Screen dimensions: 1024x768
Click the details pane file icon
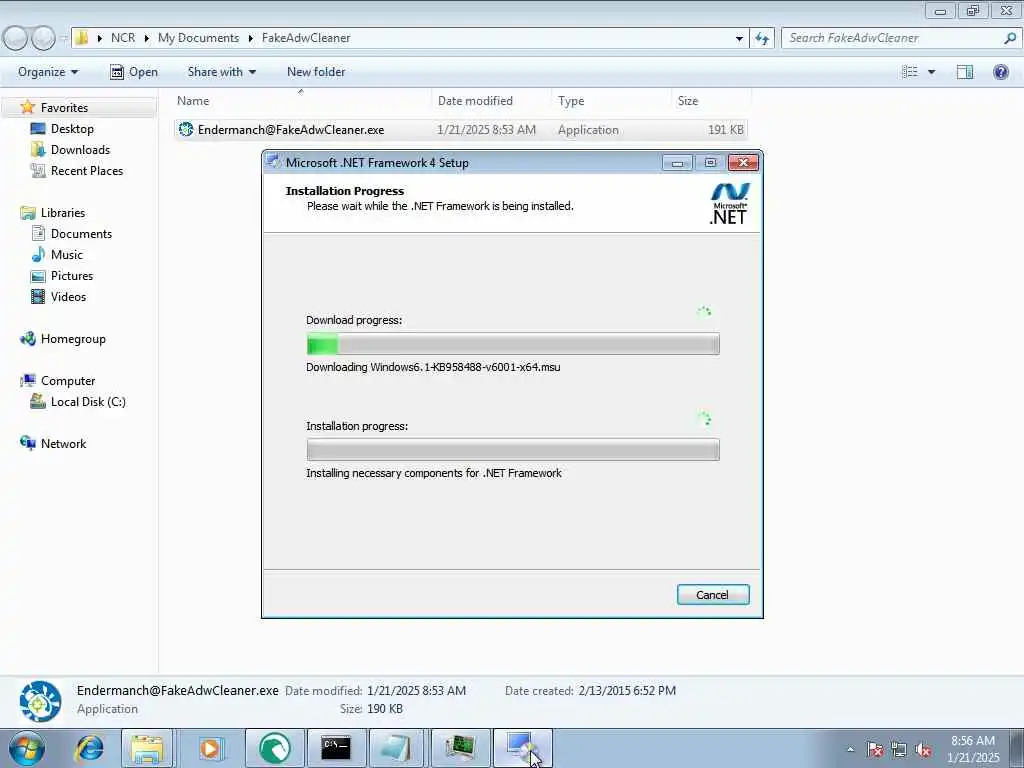click(40, 701)
